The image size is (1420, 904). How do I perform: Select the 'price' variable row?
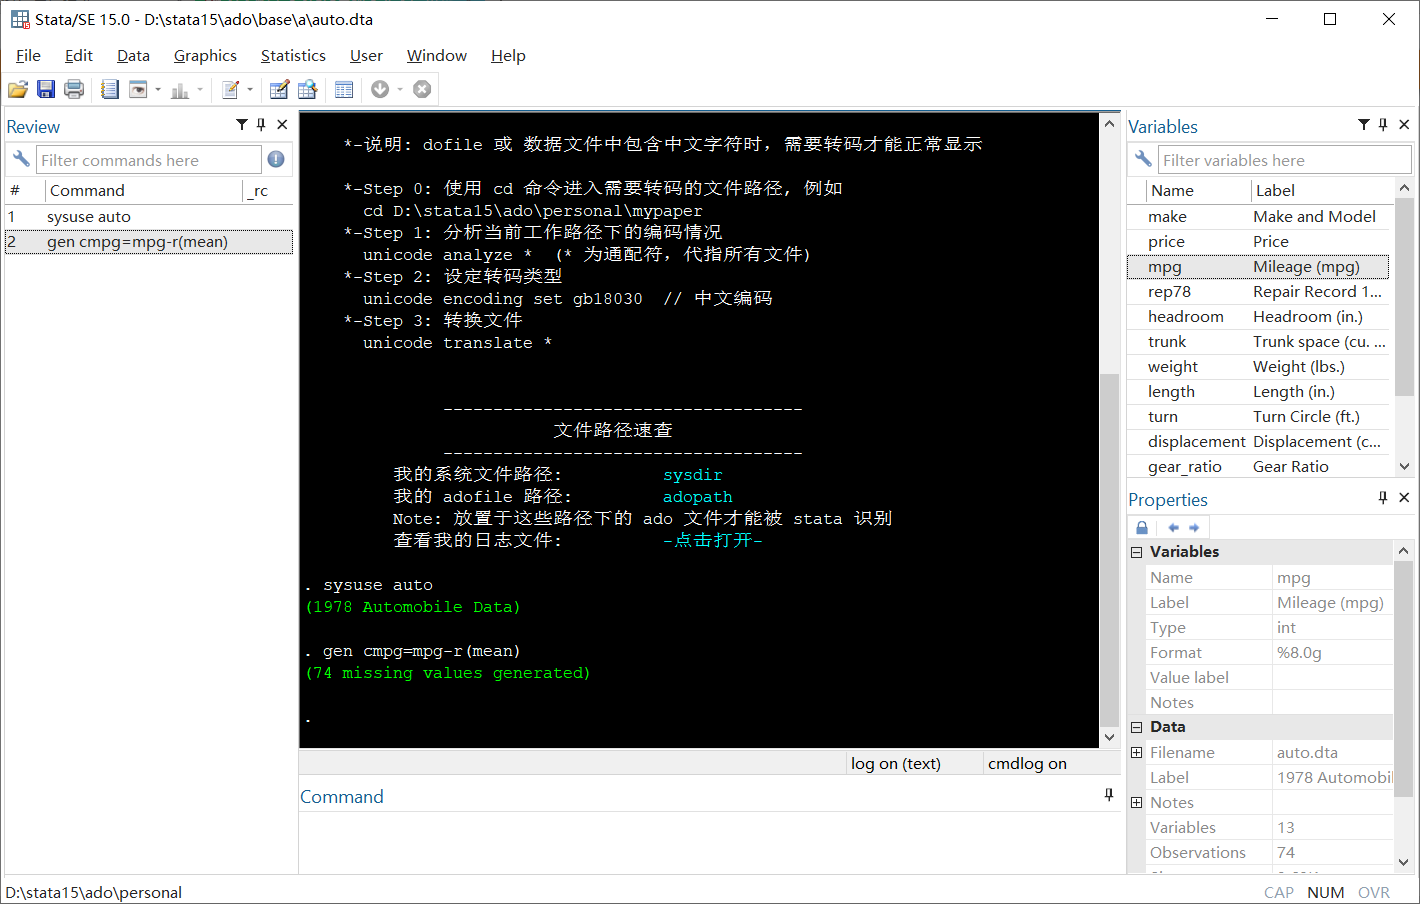(x=1258, y=242)
